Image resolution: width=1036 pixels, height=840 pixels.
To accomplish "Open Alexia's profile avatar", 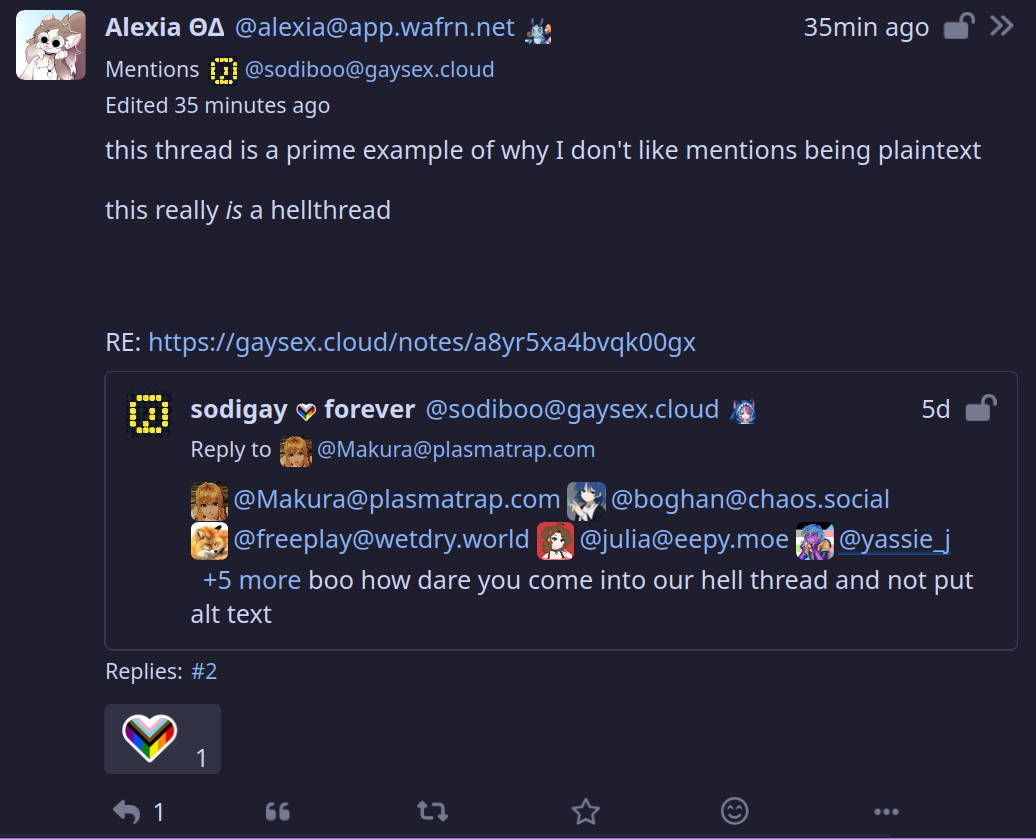I will coord(51,45).
